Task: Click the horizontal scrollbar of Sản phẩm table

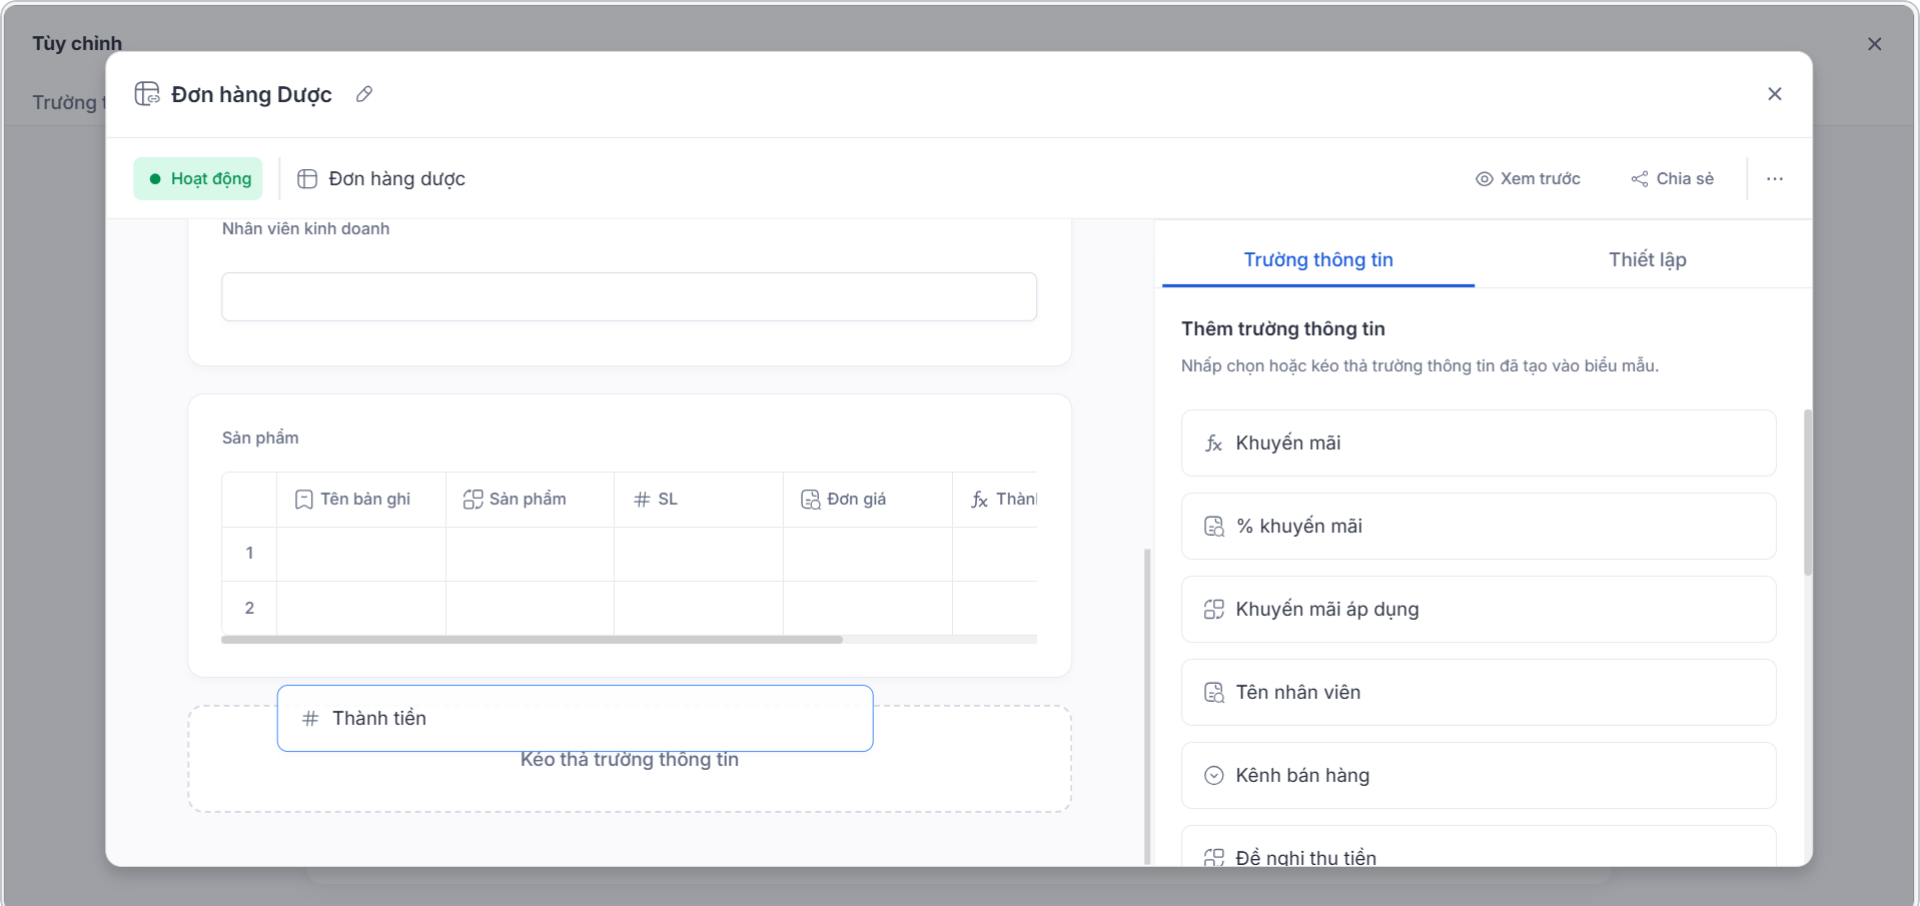Action: pyautogui.click(x=532, y=639)
